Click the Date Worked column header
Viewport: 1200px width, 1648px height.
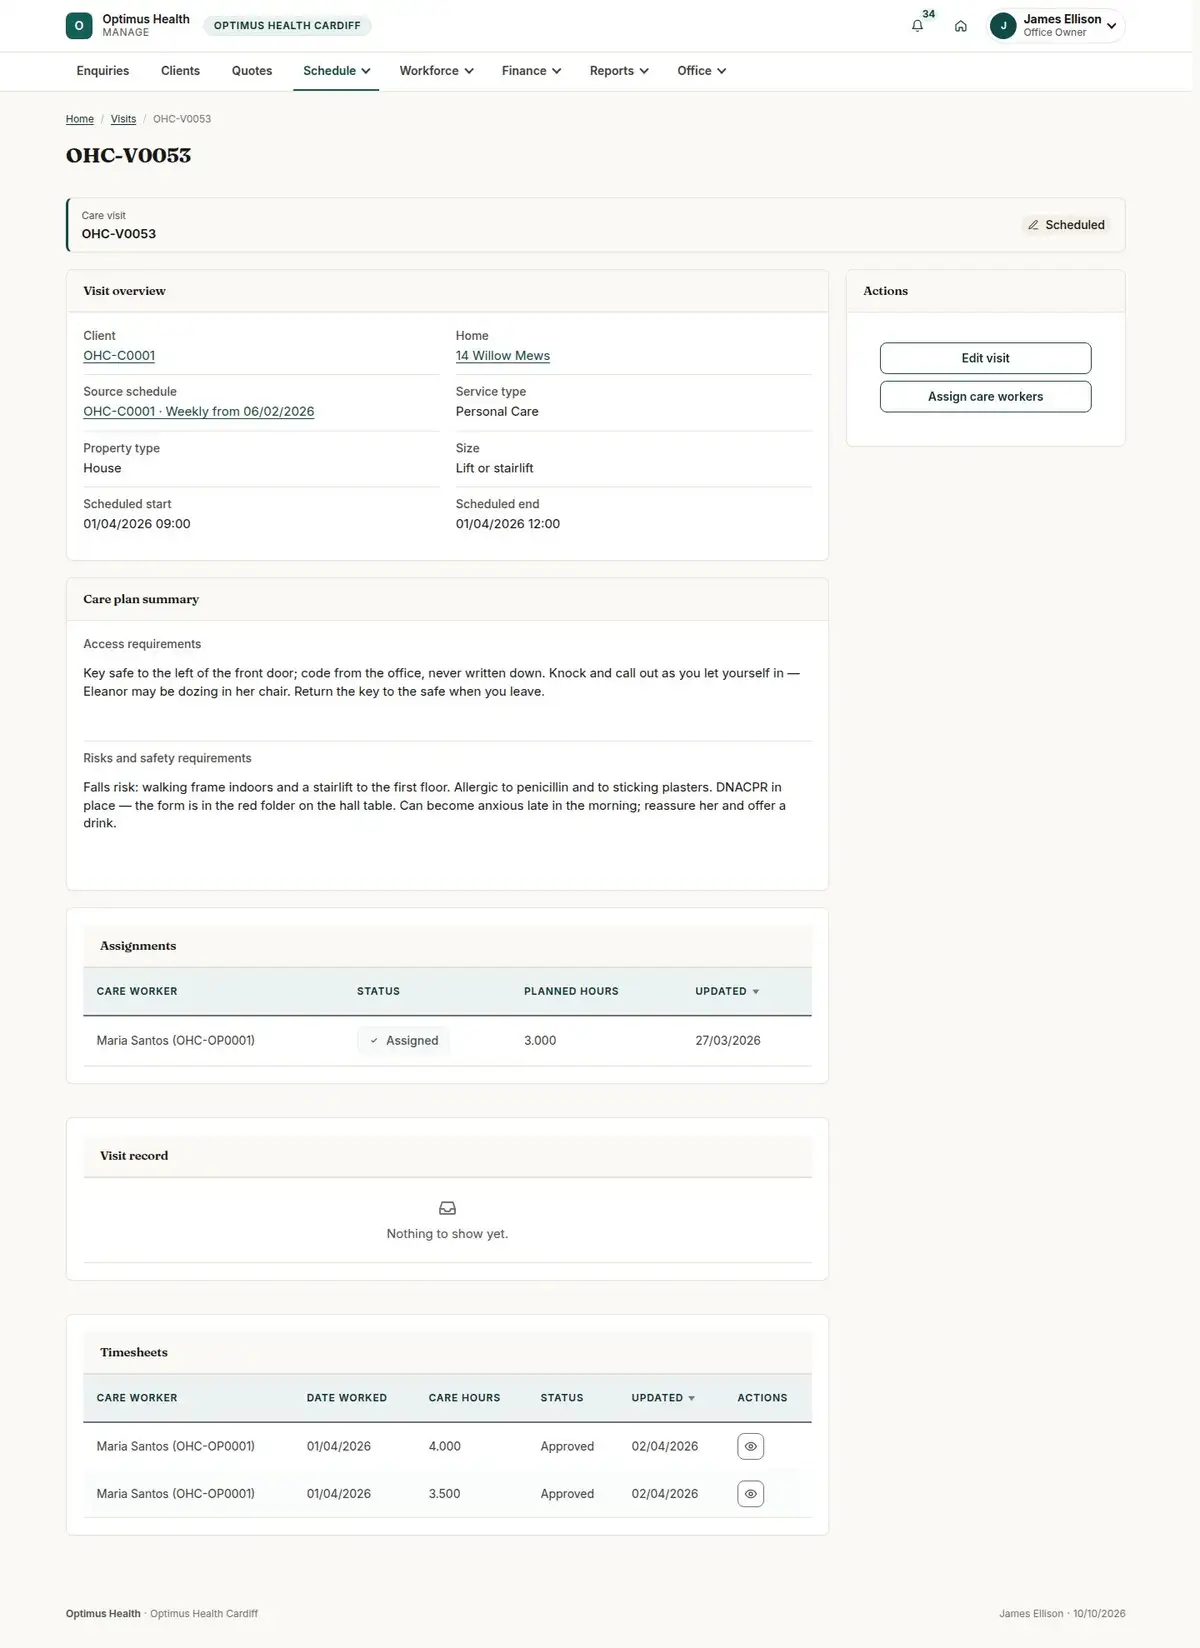pyautogui.click(x=347, y=1398)
